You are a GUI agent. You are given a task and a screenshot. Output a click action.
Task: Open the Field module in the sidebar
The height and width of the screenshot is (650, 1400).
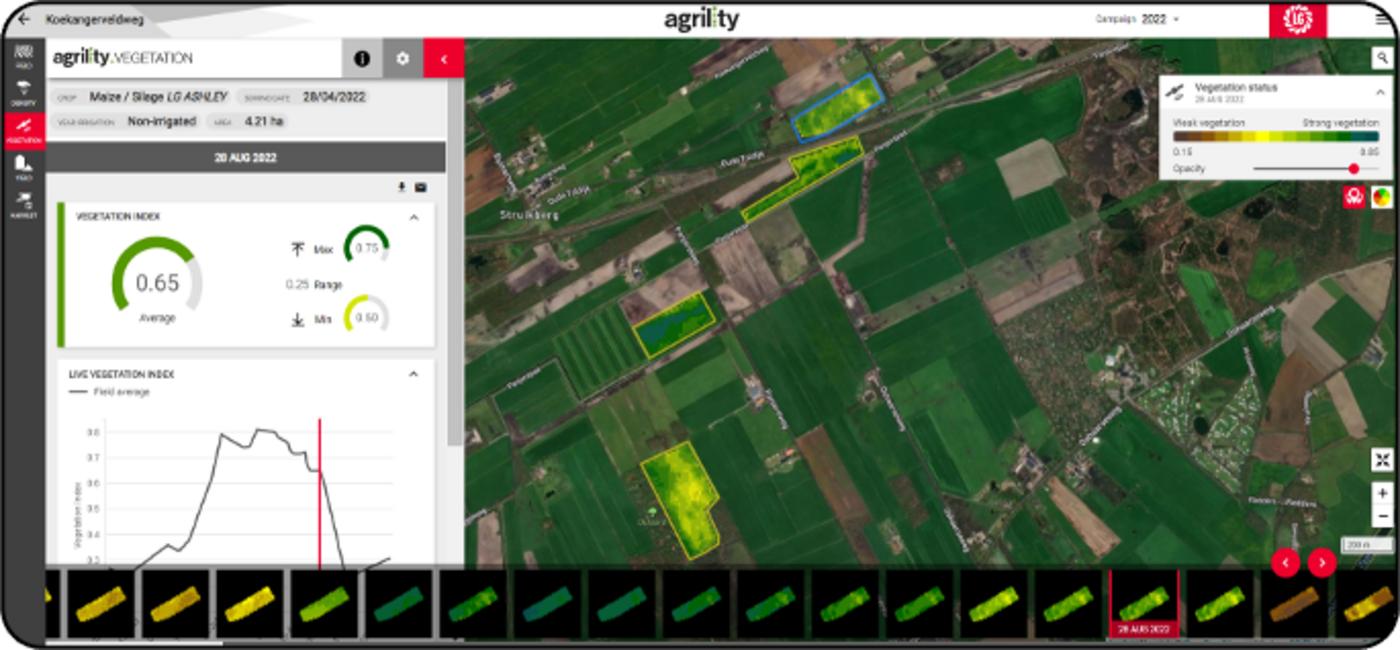click(24, 56)
